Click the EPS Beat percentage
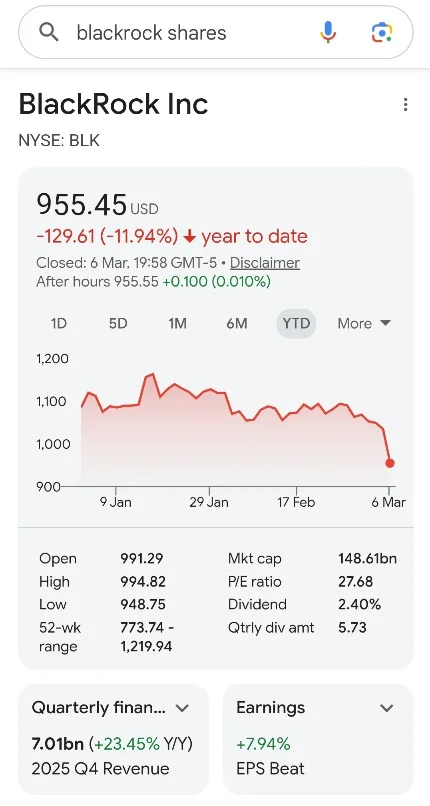 pos(263,744)
